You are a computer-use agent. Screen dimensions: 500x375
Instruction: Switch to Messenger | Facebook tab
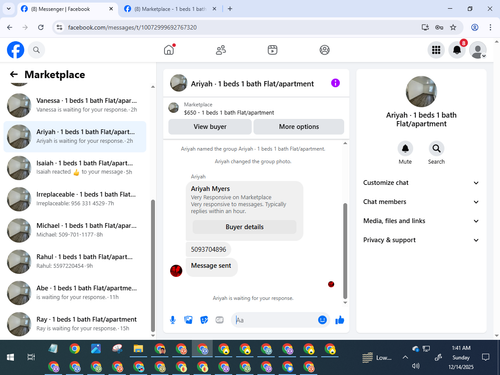click(x=67, y=9)
